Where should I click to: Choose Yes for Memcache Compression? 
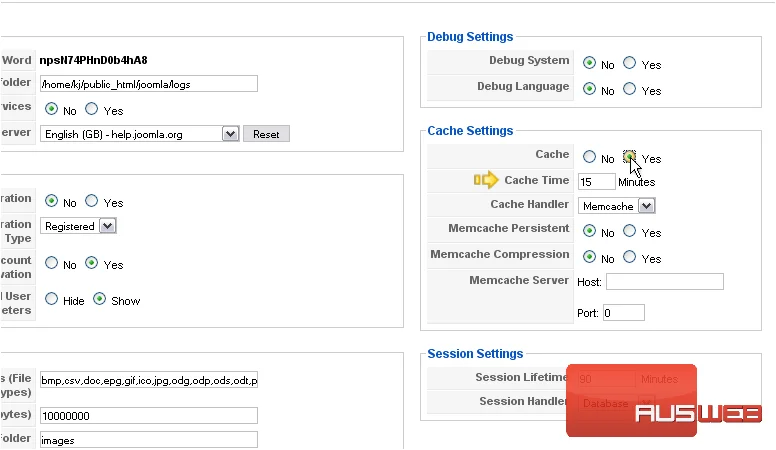[x=630, y=256]
